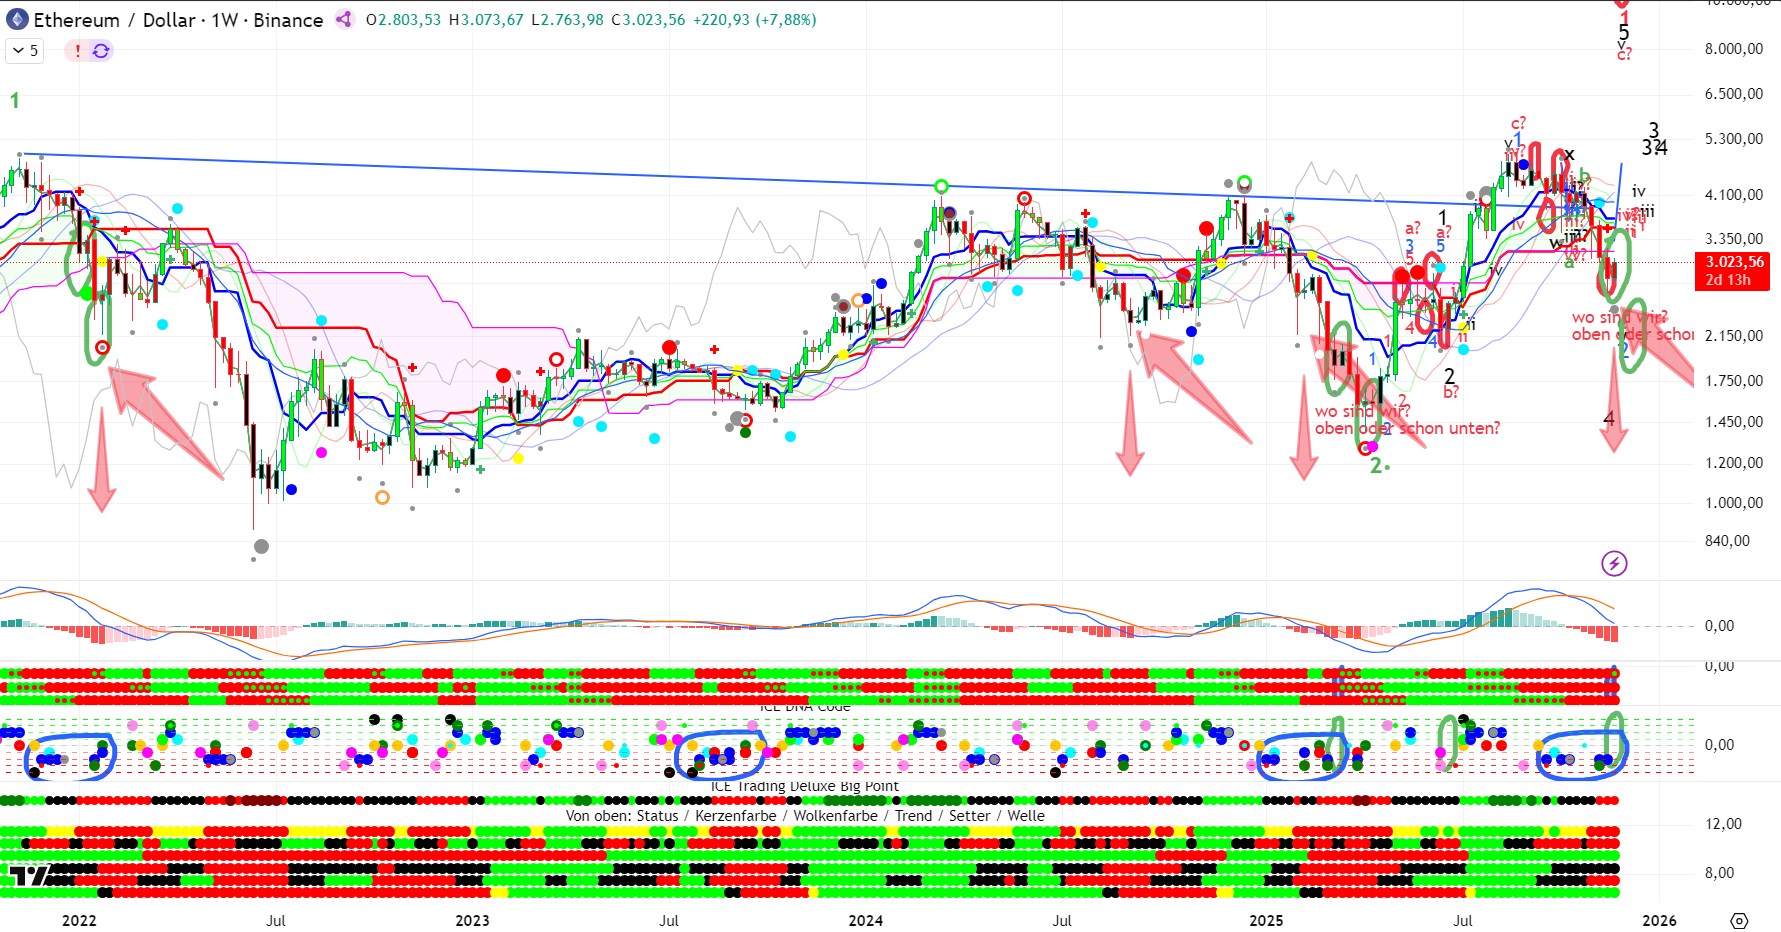The width and height of the screenshot is (1781, 932).
Task: Click the green '2' wave label
Action: pyautogui.click(x=1376, y=465)
